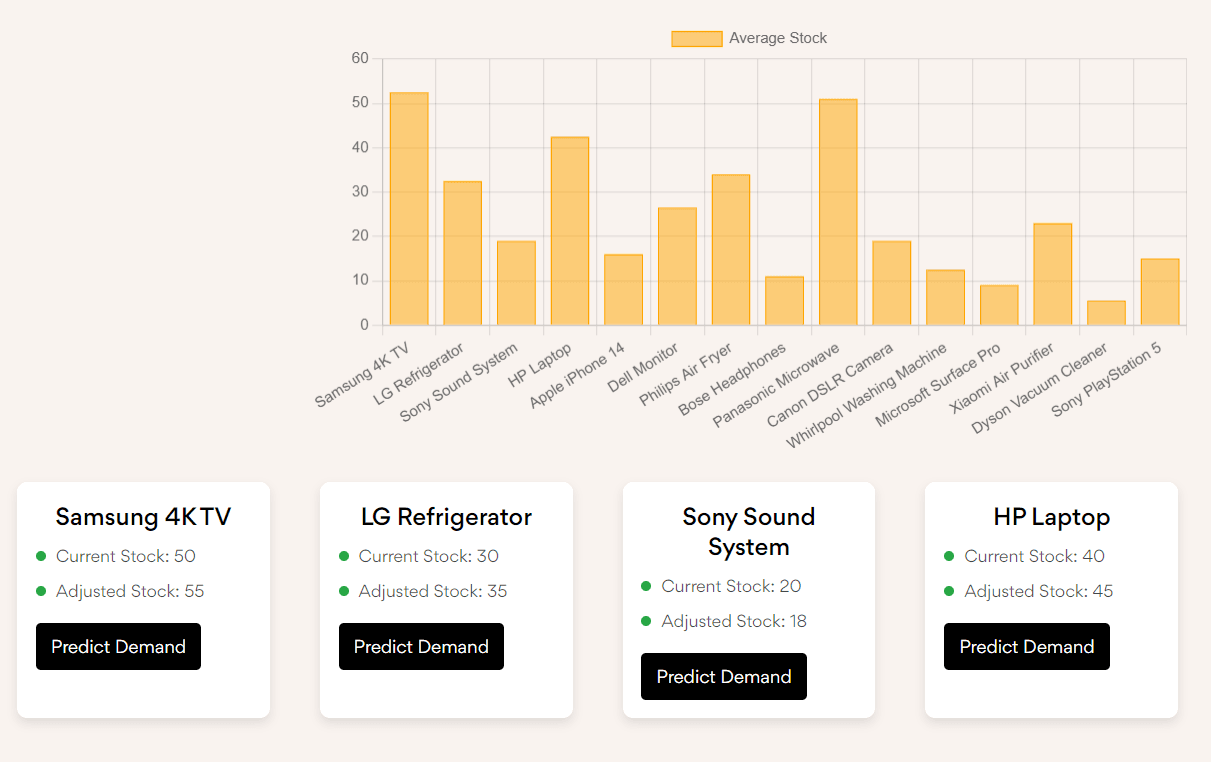Image resolution: width=1211 pixels, height=762 pixels.
Task: Toggle the Average Stock legend swatch
Action: coord(697,38)
